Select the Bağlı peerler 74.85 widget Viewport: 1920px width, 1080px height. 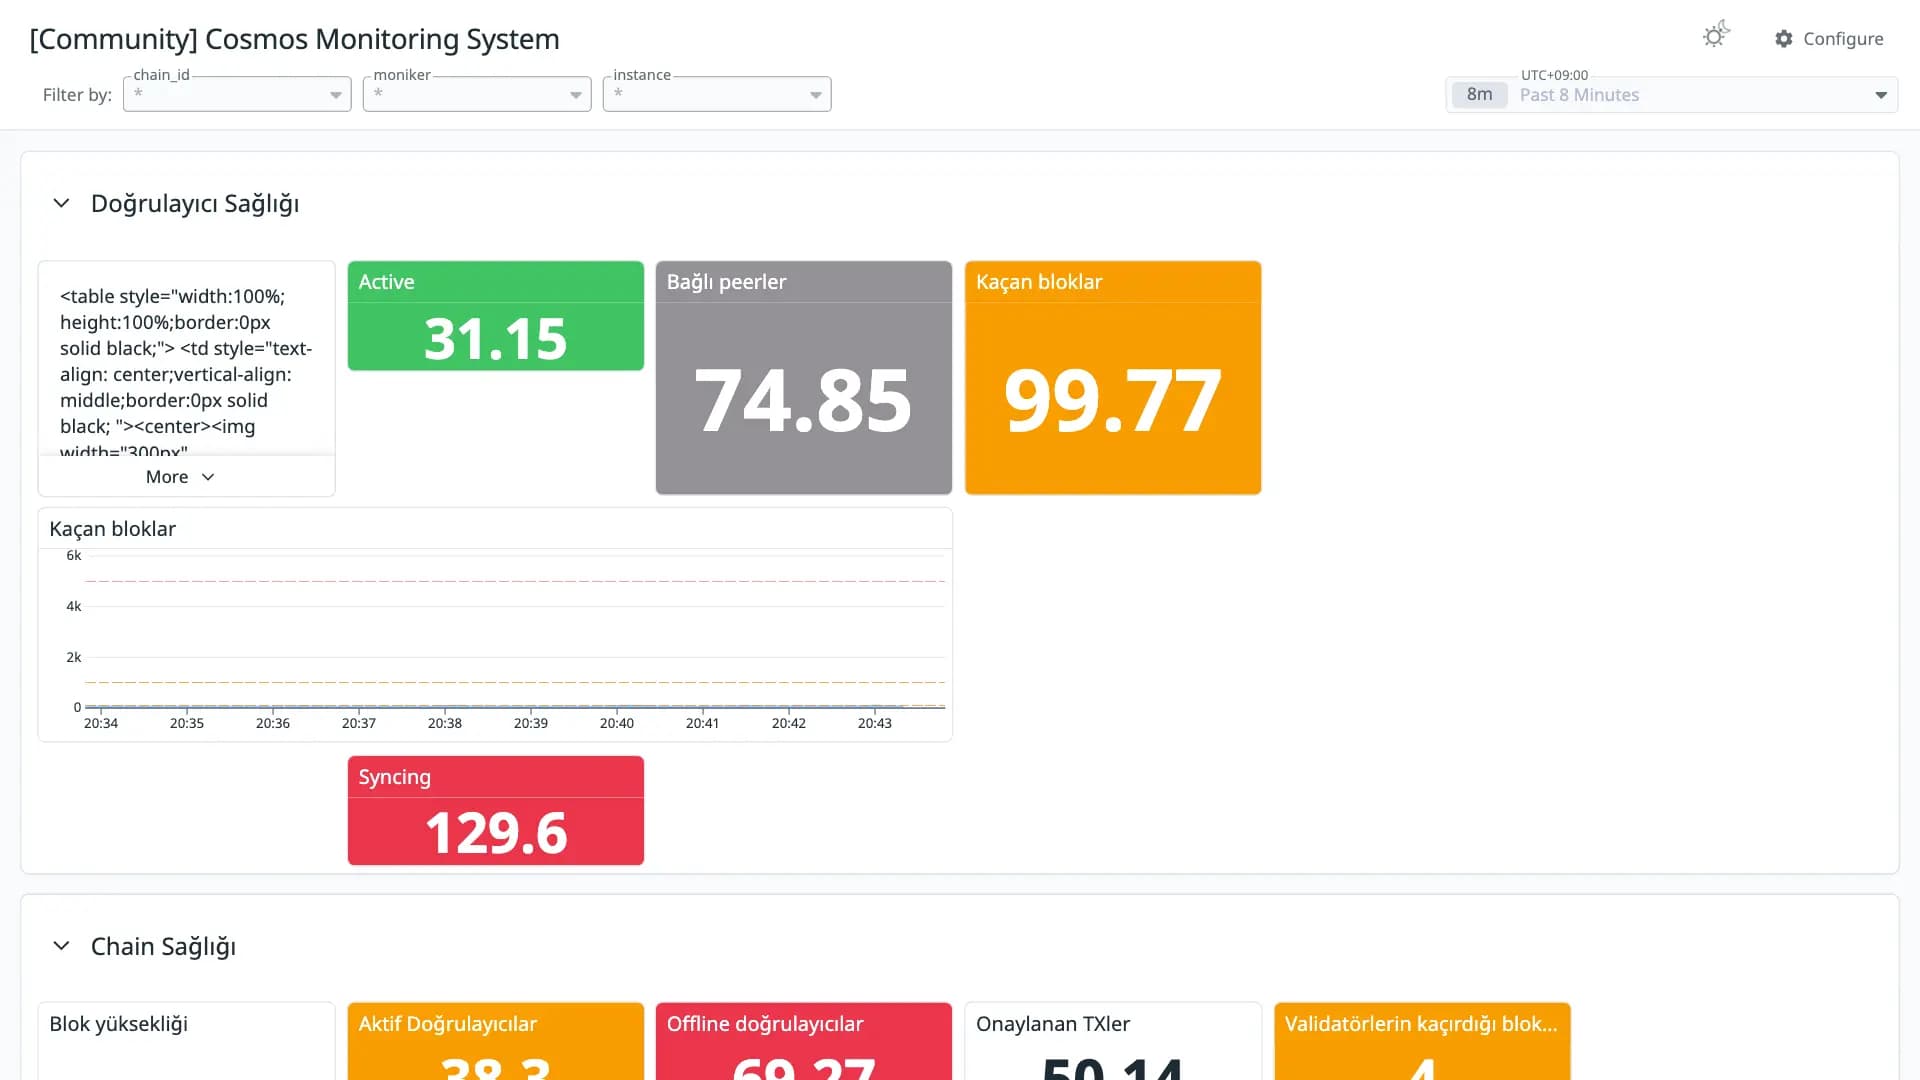click(804, 378)
